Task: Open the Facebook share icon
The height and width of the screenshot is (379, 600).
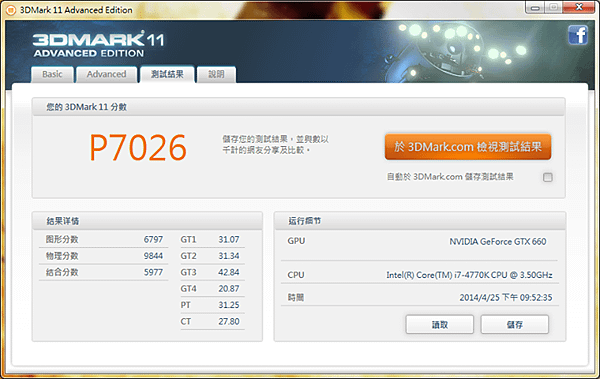Action: click(578, 35)
